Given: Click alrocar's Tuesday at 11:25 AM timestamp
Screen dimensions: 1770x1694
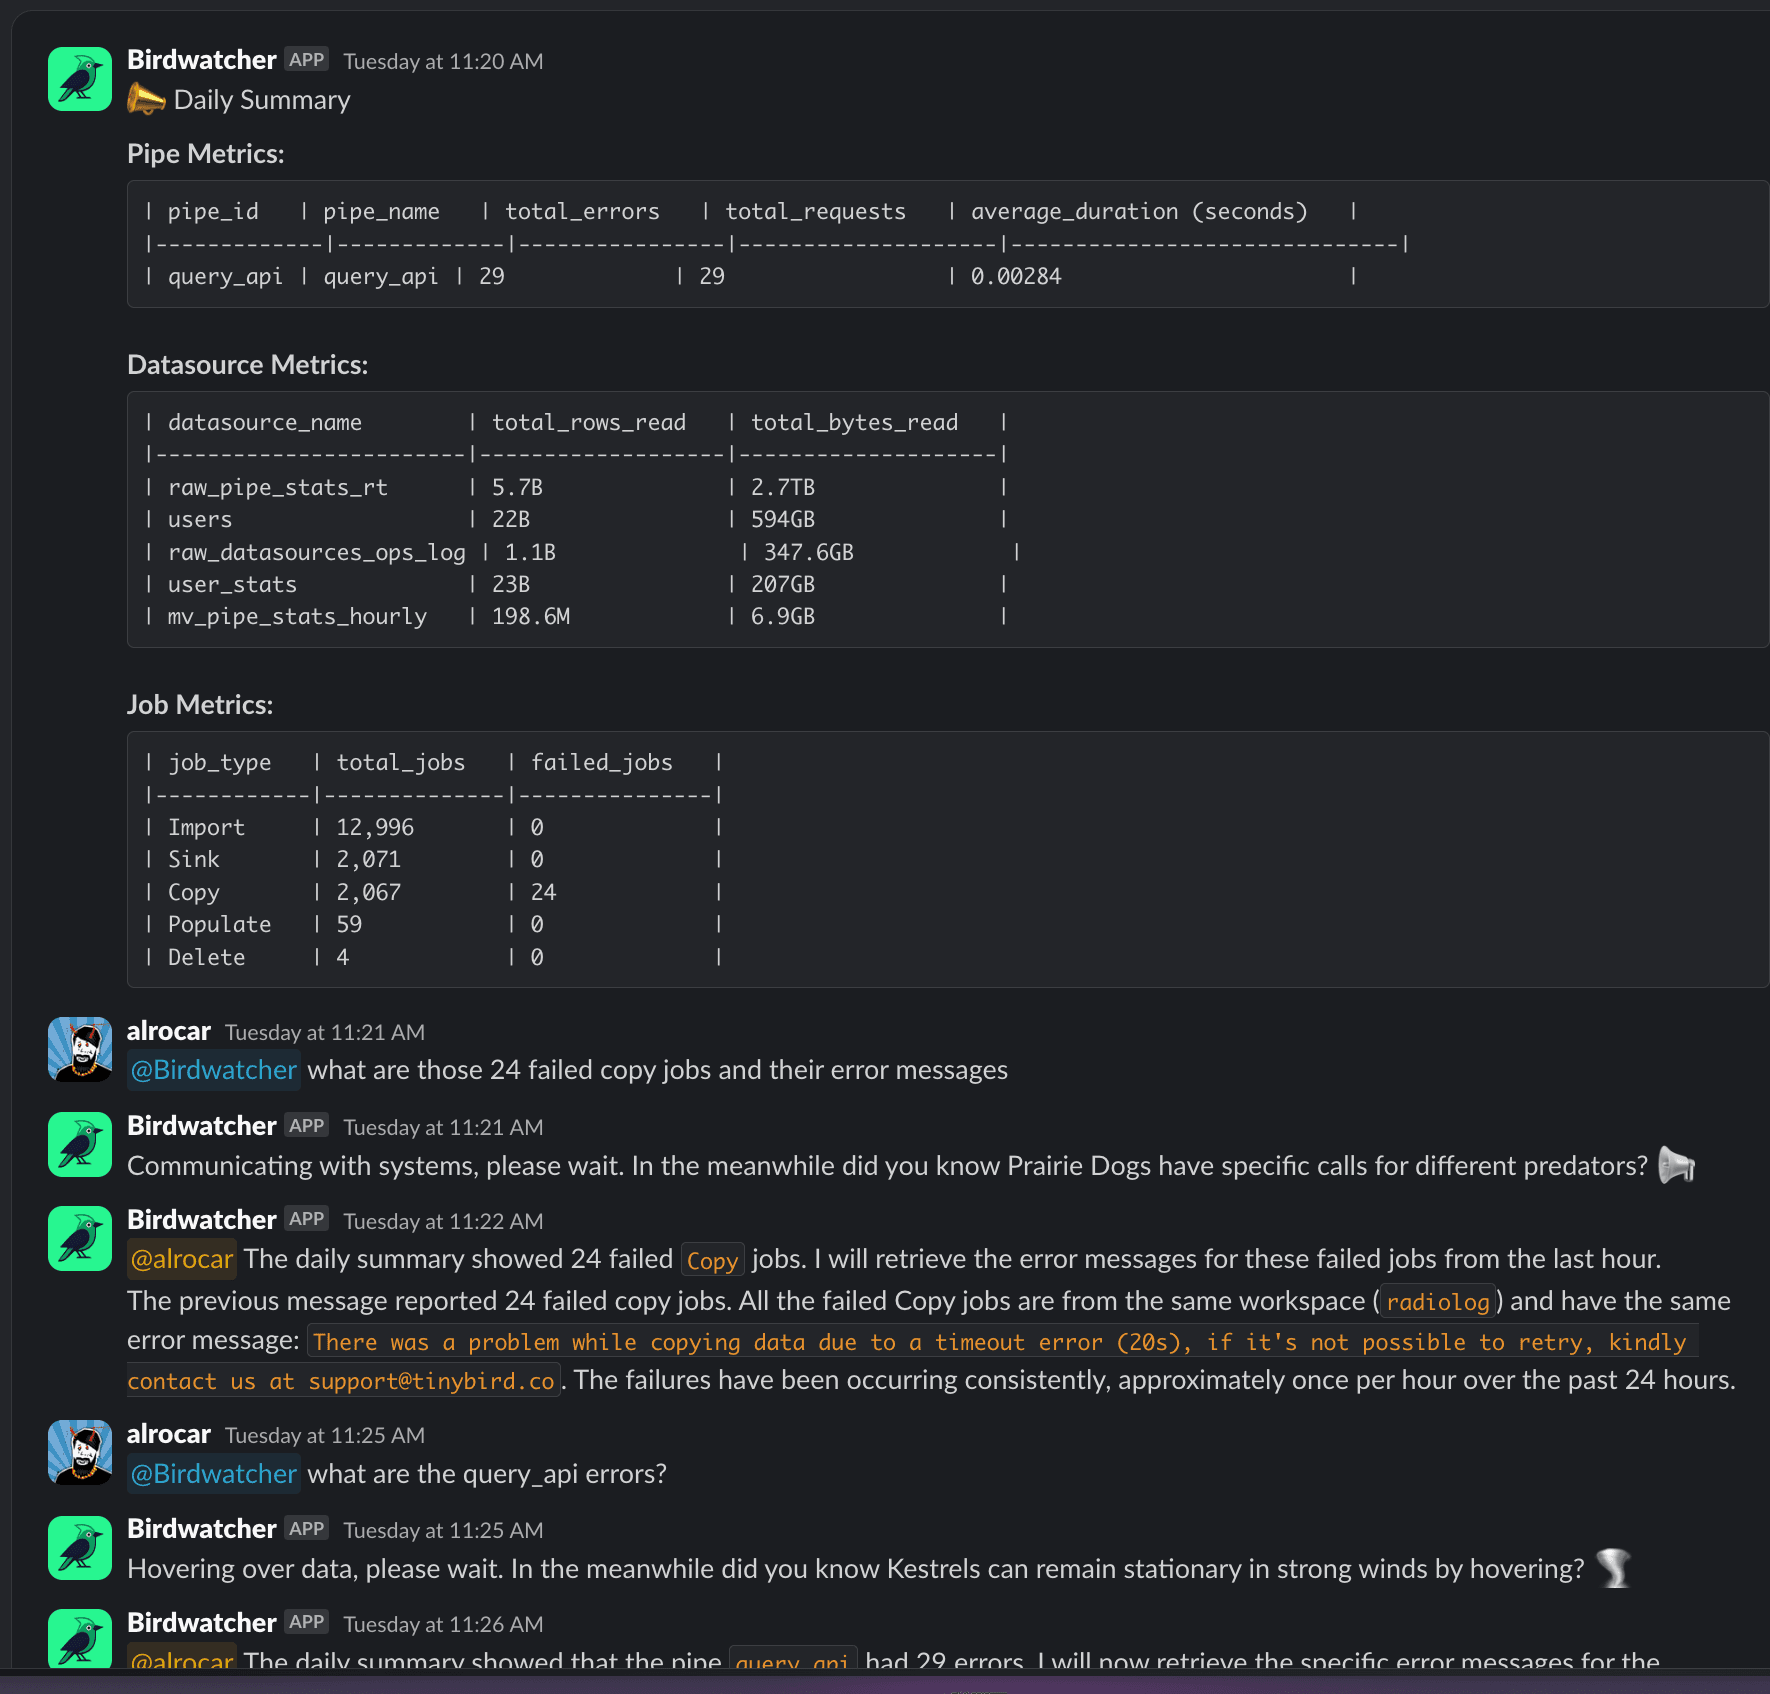Looking at the screenshot, I should [325, 1435].
